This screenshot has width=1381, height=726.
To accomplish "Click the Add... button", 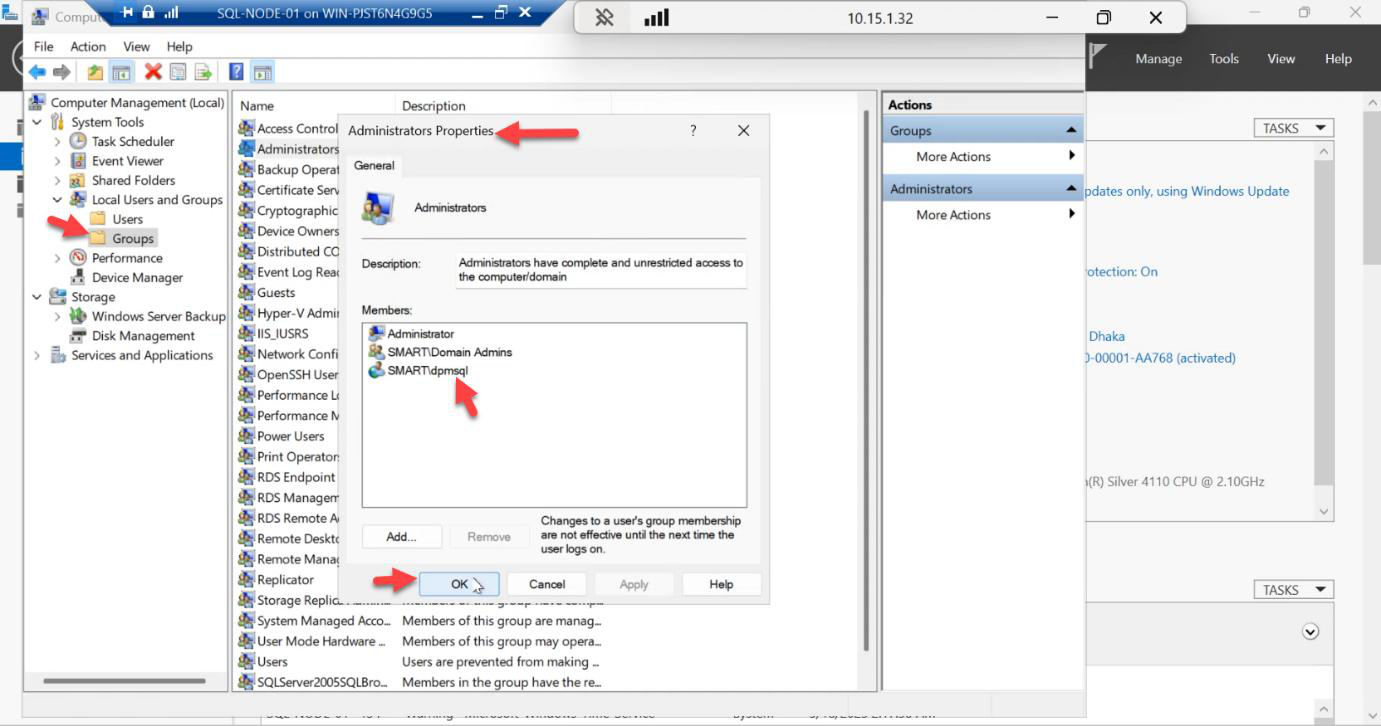I will coord(401,537).
